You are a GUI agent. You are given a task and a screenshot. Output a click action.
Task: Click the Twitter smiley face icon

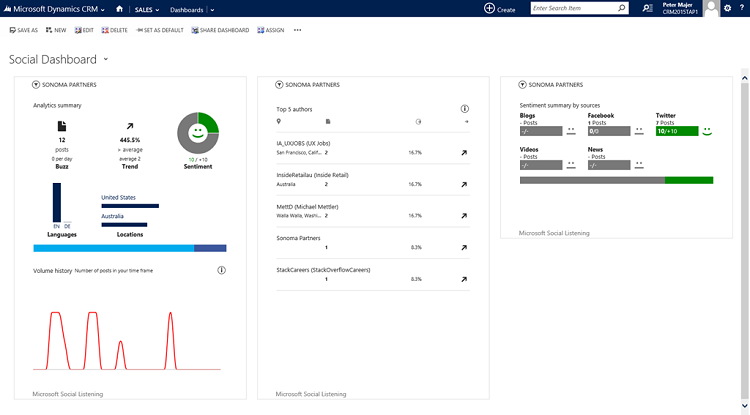tap(707, 131)
